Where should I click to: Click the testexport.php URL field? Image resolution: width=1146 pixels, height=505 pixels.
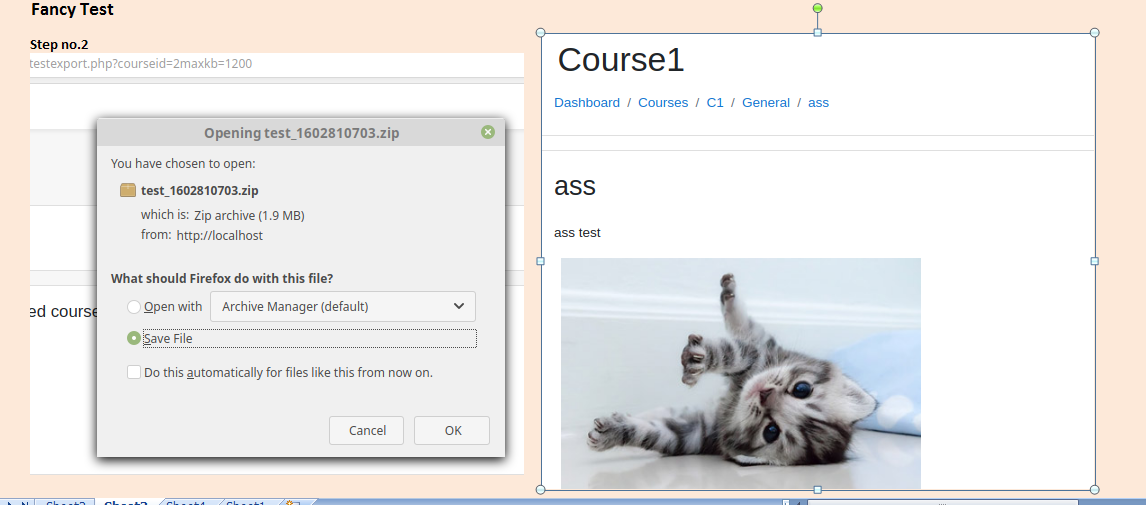pos(277,64)
